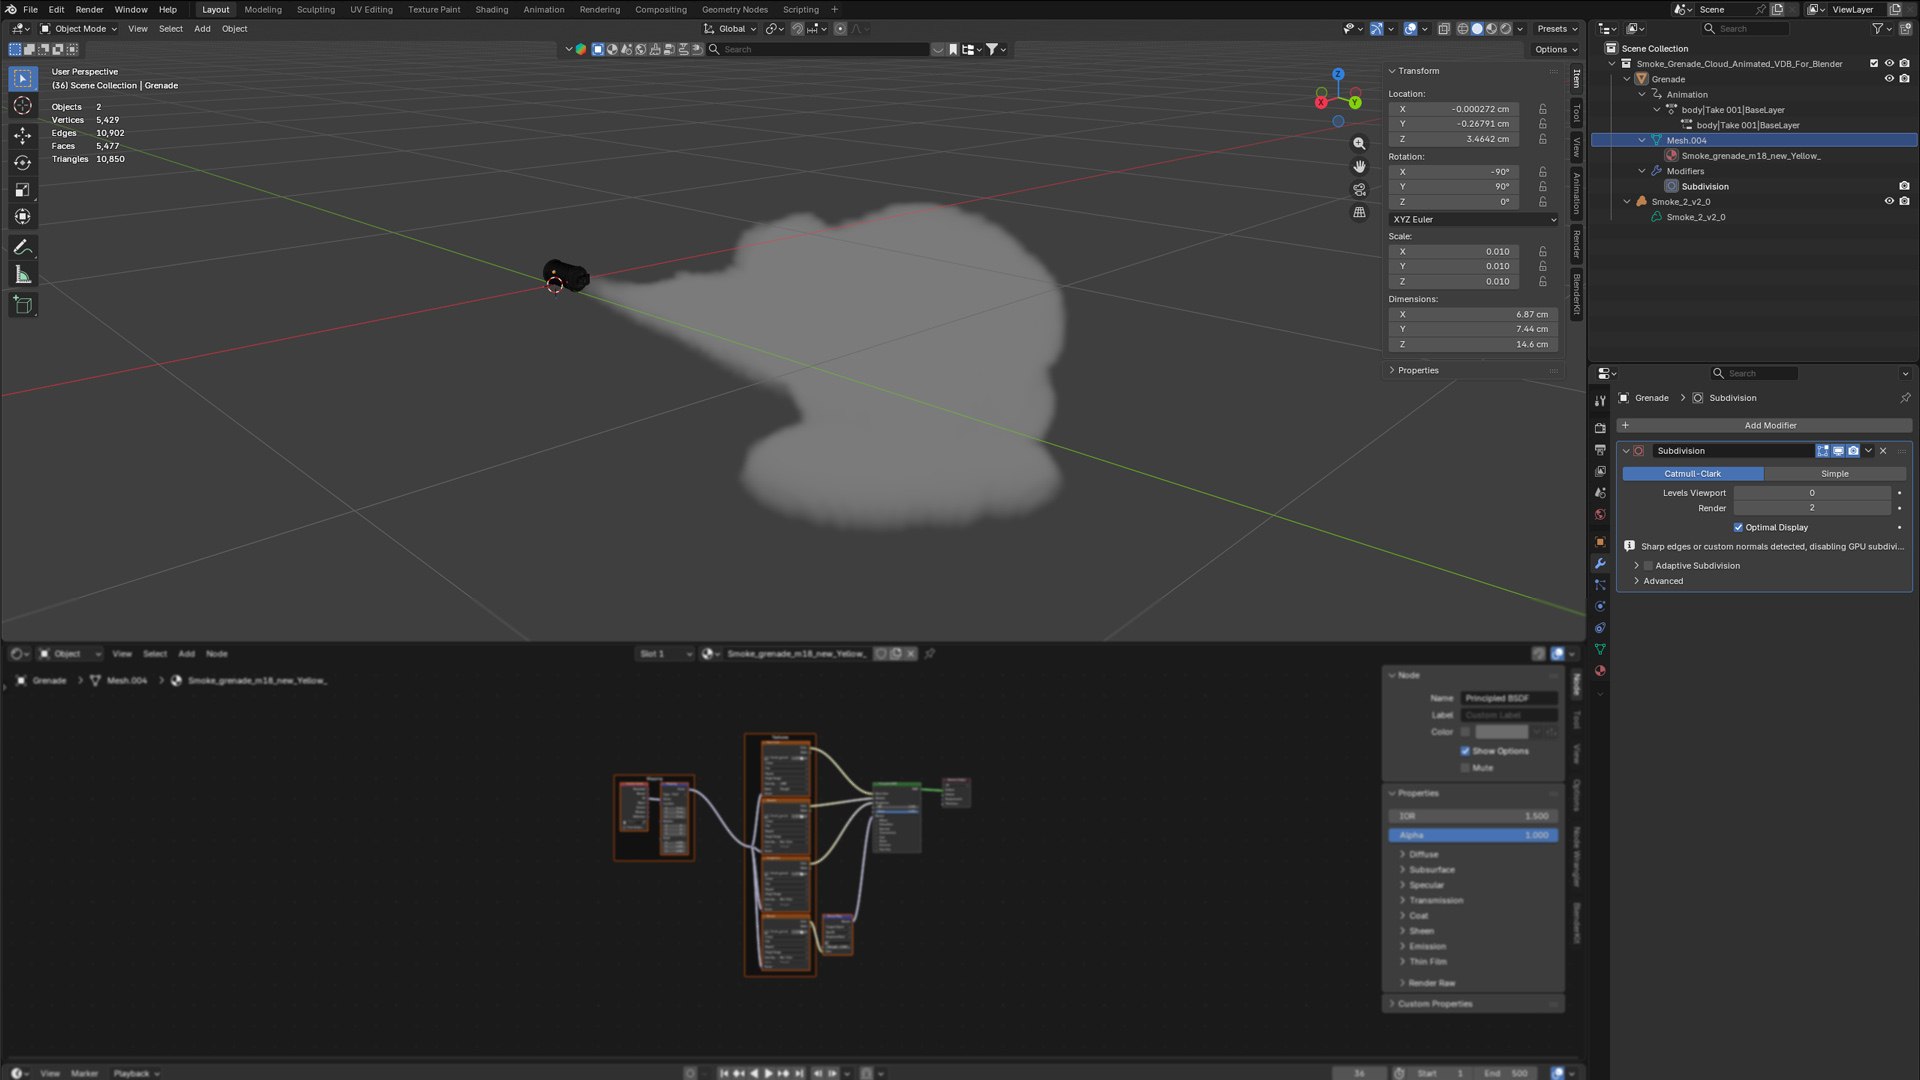Open the Modifiers wrench tab in properties
This screenshot has height=1080, width=1920.
1600,563
